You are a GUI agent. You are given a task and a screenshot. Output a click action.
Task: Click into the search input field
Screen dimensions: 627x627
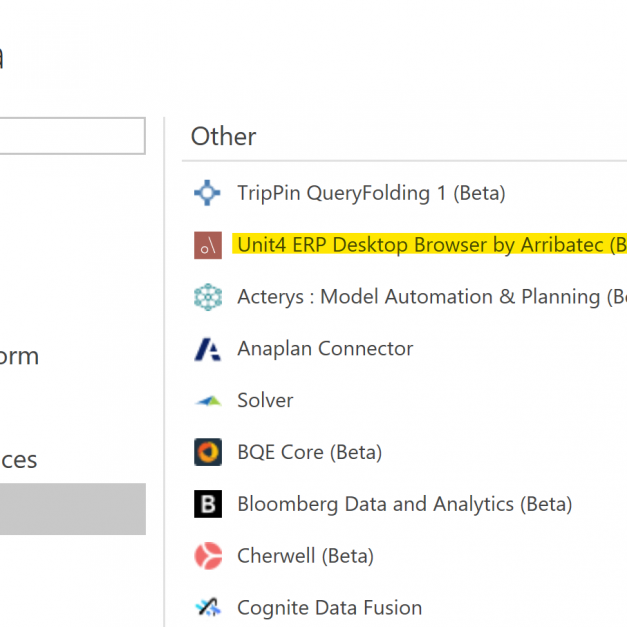coord(72,136)
